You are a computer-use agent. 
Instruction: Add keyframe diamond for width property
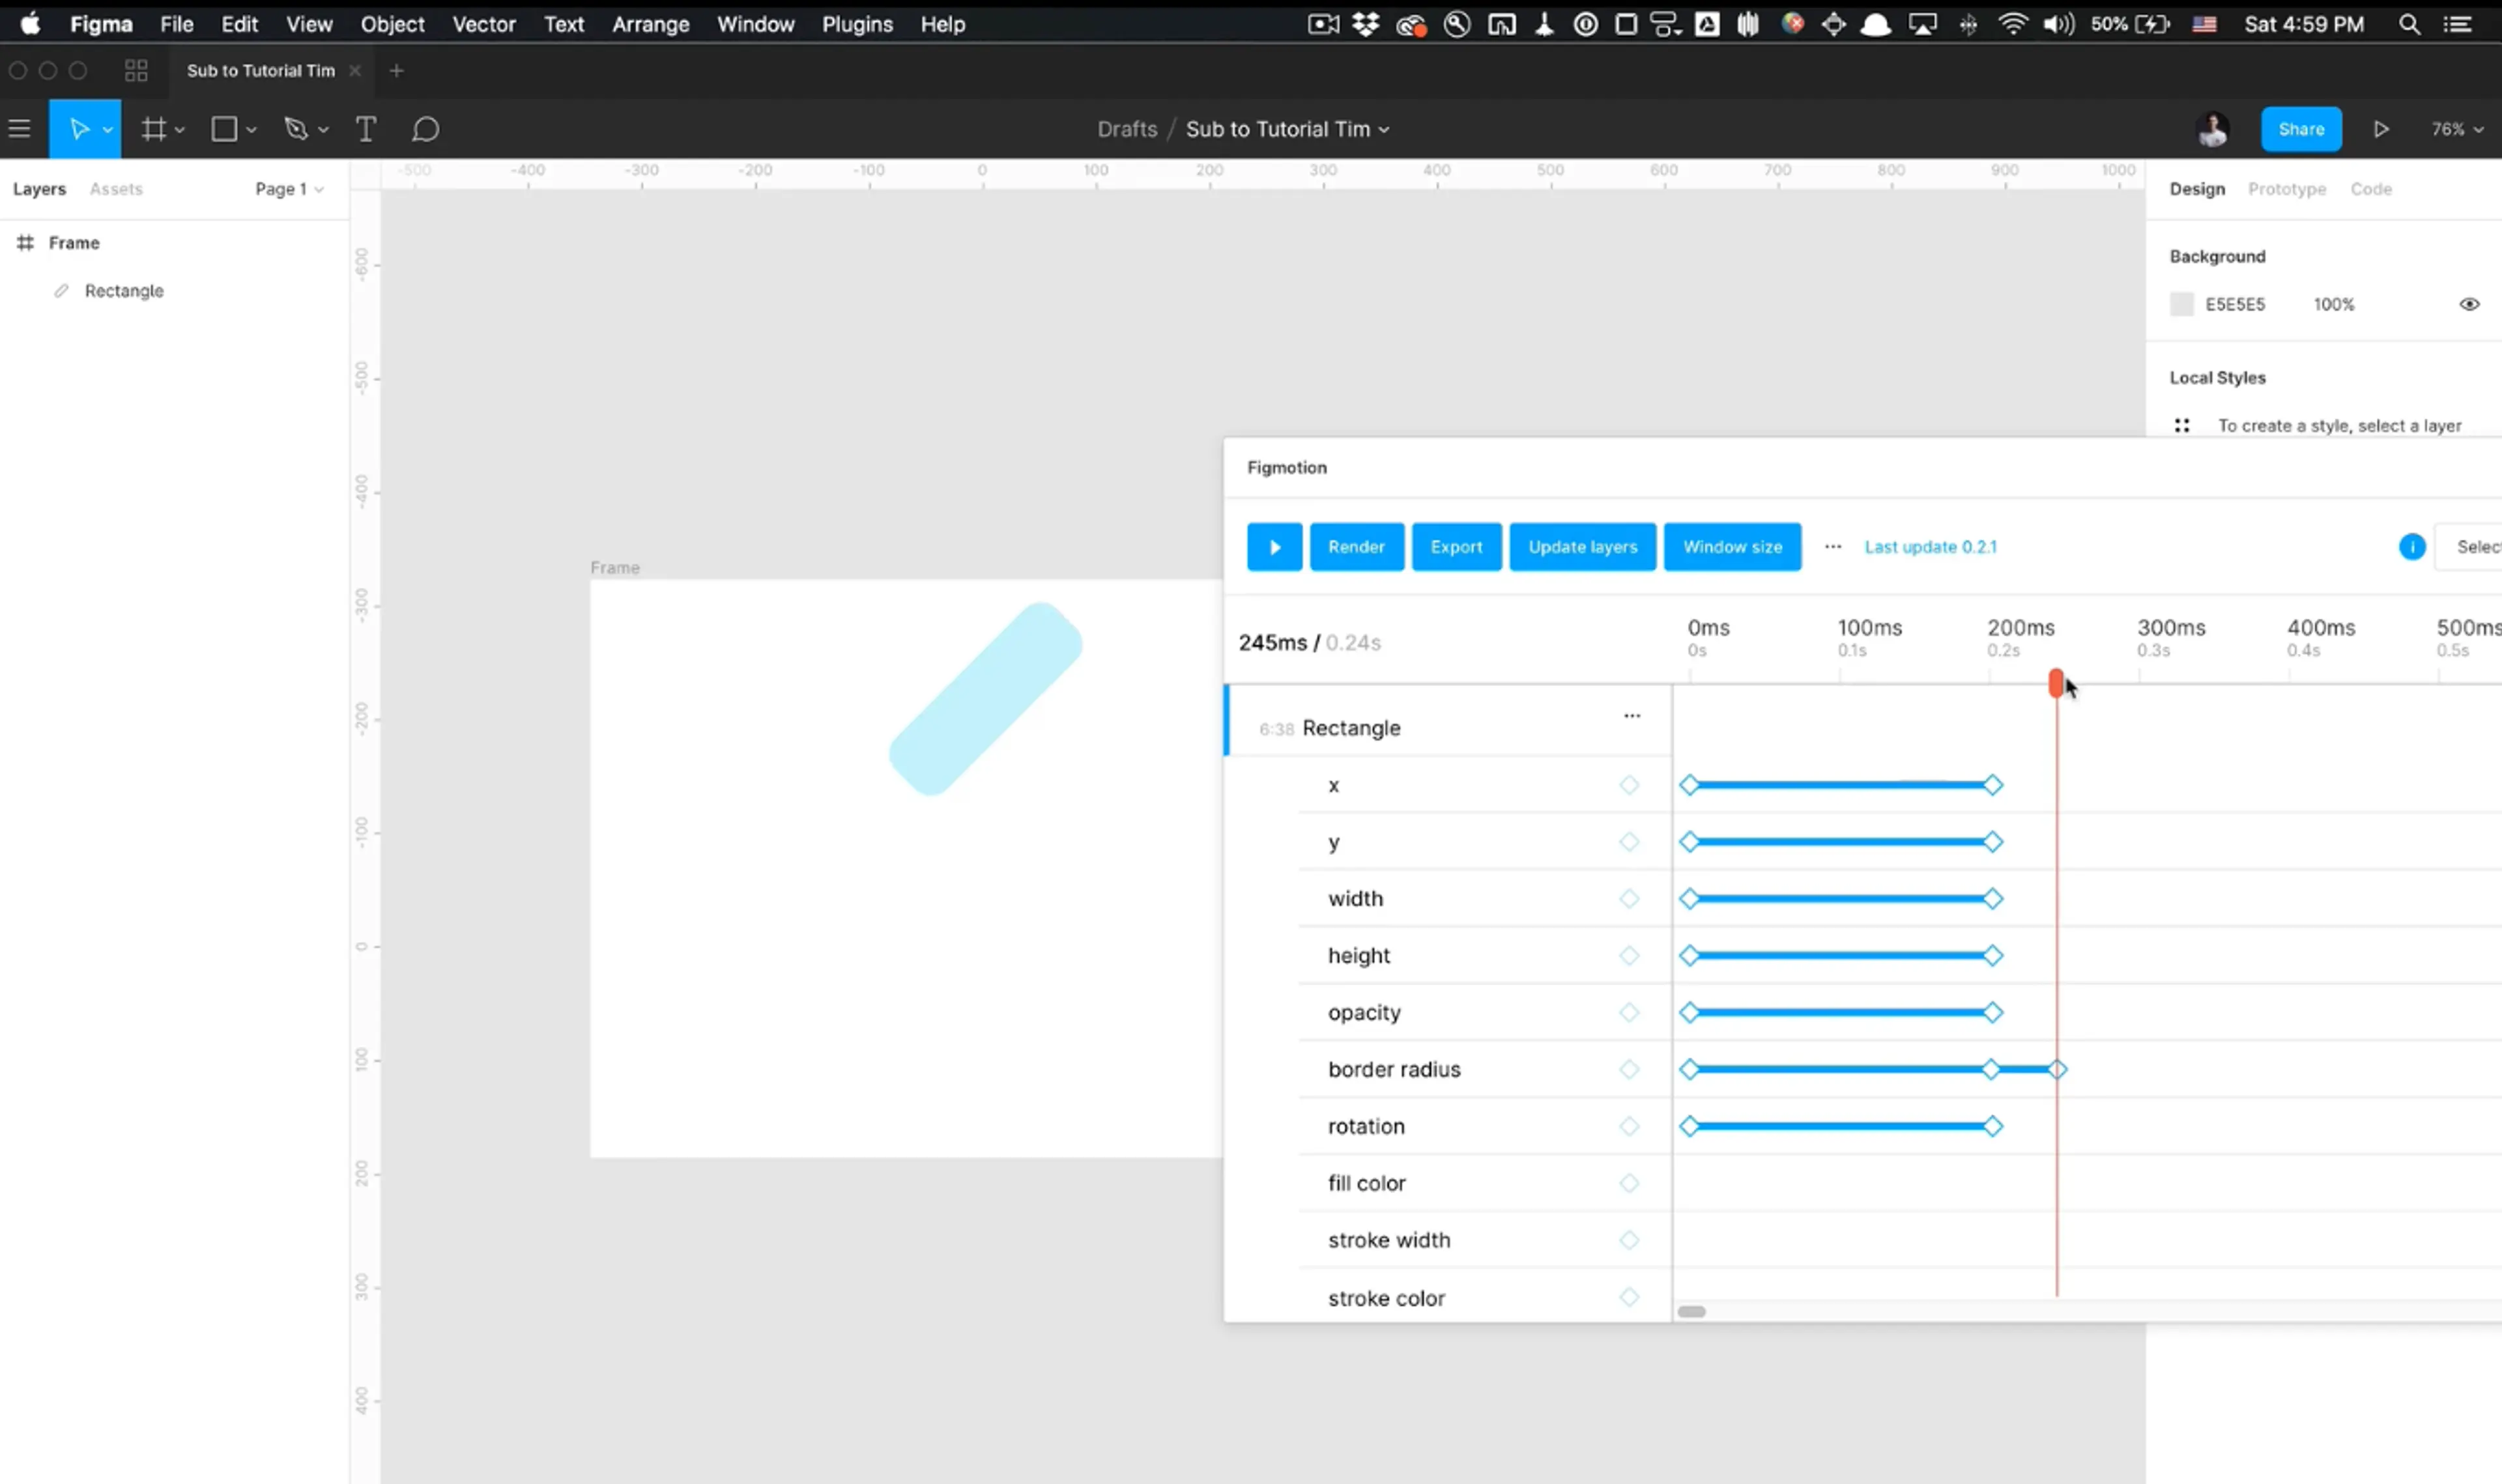tap(1628, 899)
